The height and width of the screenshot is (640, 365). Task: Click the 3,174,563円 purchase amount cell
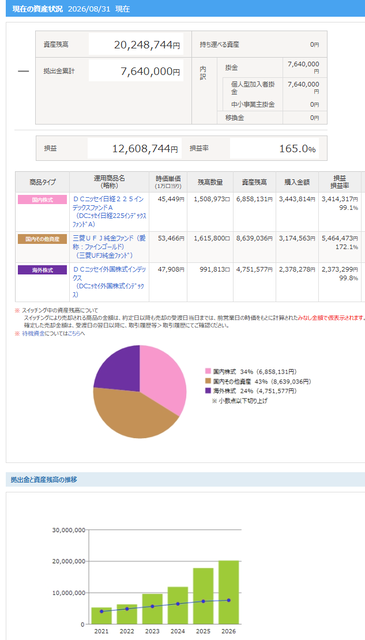pyautogui.click(x=297, y=238)
